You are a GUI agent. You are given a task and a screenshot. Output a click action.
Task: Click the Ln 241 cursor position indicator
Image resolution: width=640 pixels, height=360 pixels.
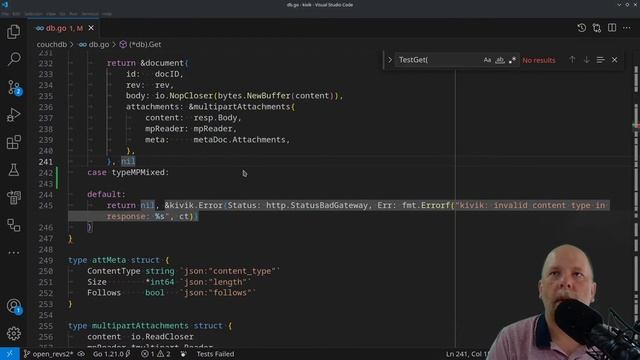pyautogui.click(x=467, y=354)
